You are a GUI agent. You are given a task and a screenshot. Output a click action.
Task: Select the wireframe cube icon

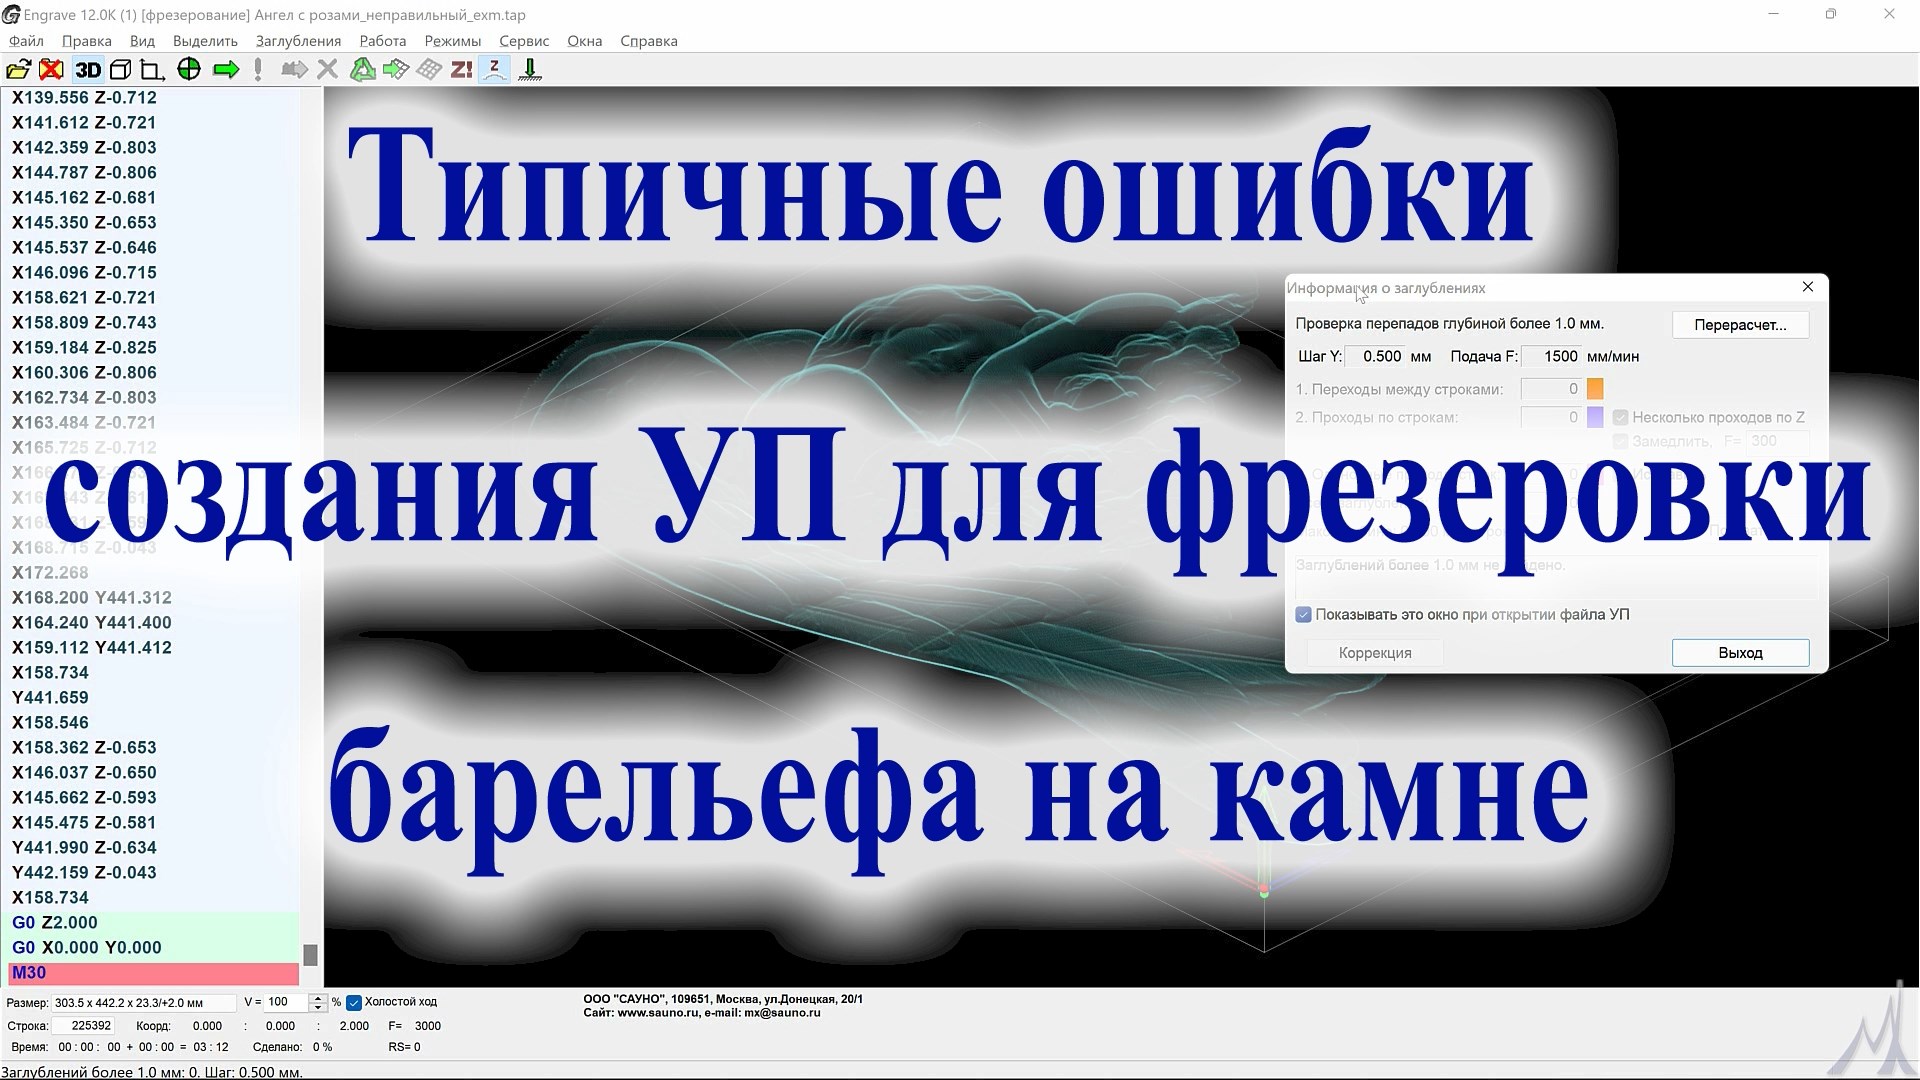click(119, 69)
